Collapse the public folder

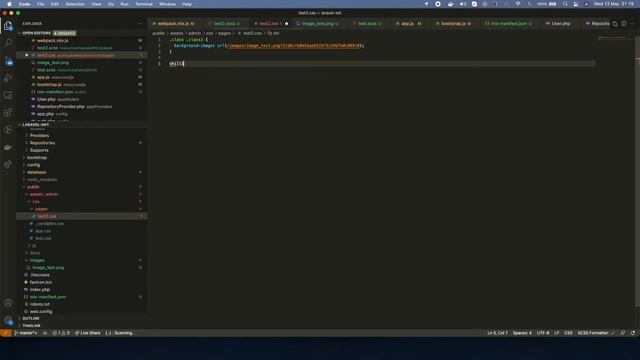point(33,187)
